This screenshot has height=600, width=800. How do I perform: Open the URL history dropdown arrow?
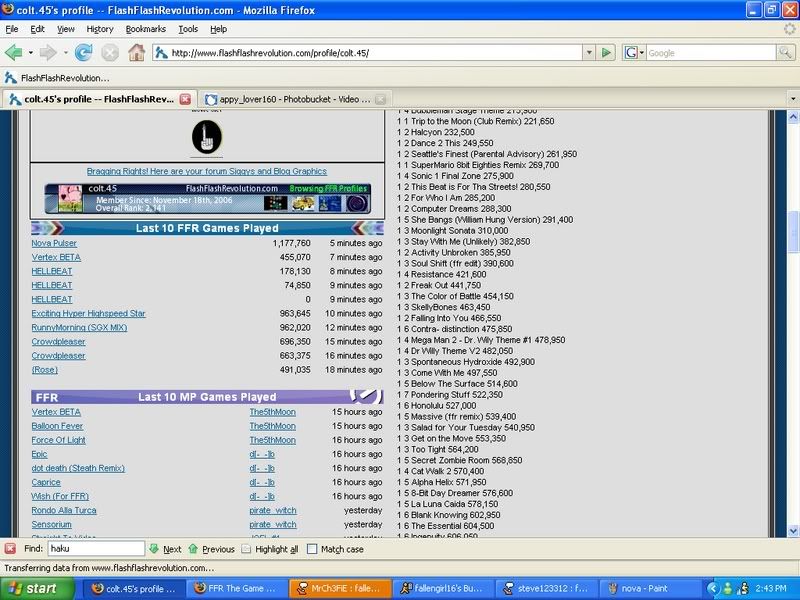point(589,53)
